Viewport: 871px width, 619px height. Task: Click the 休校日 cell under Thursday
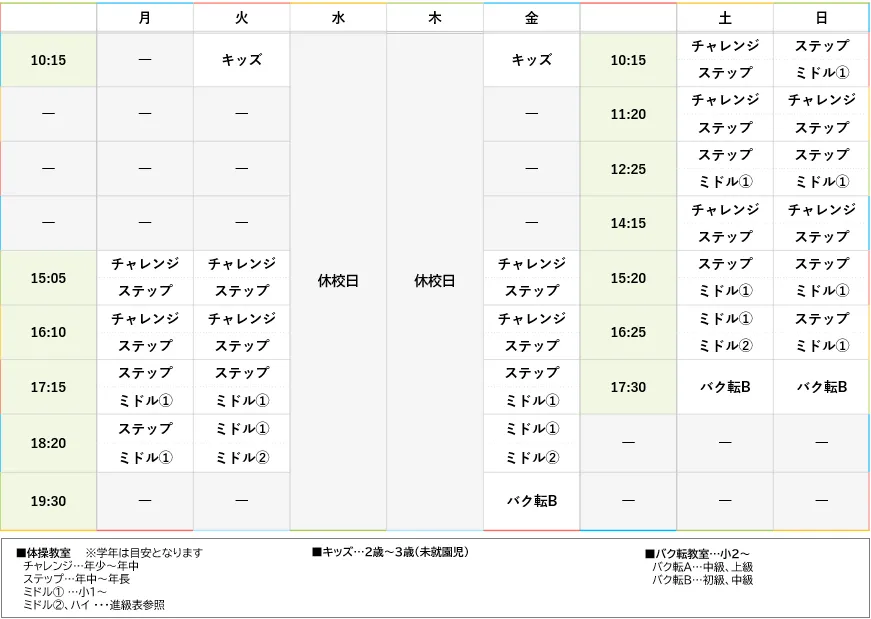tap(434, 280)
